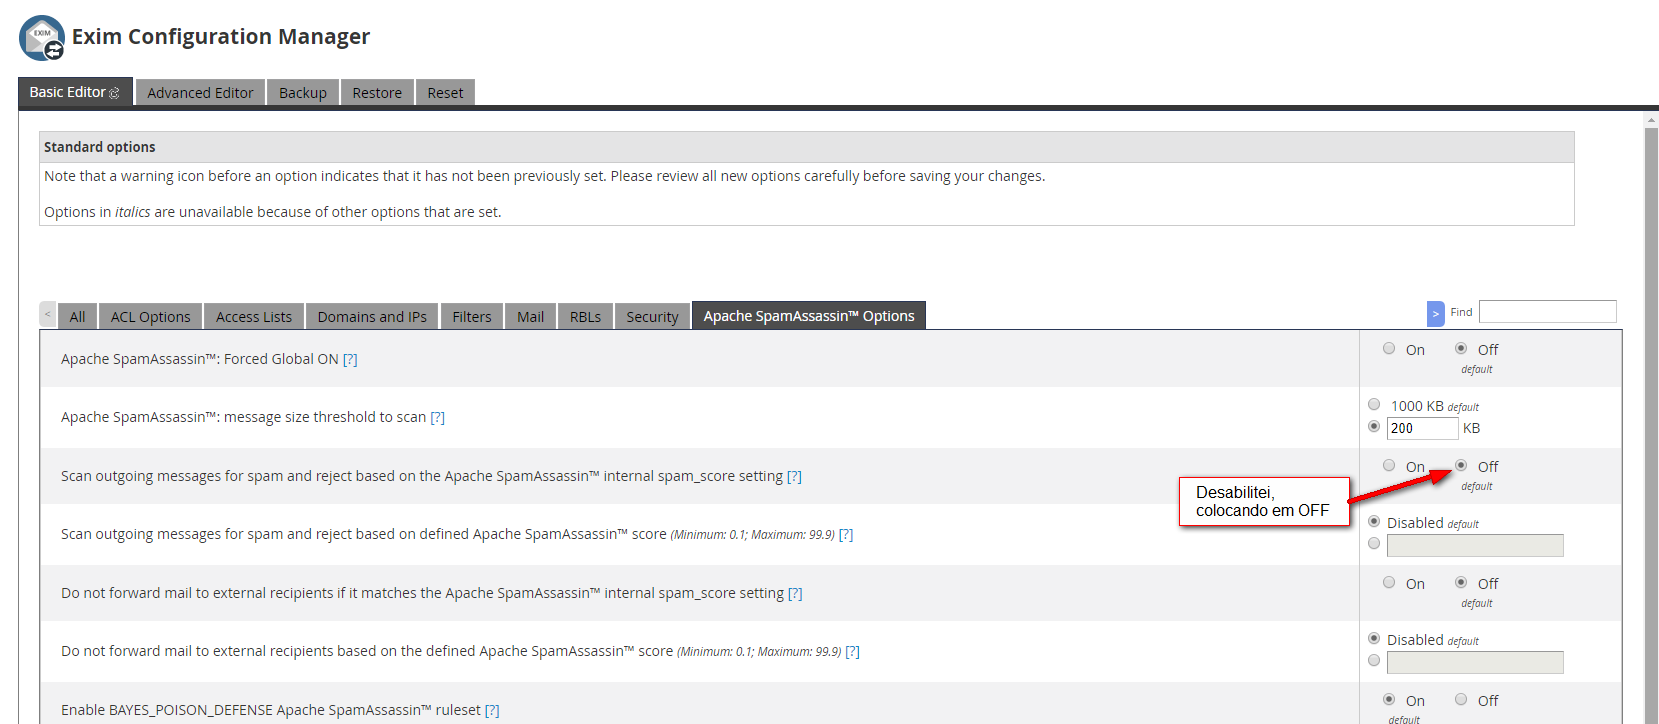Open the Filters tab

pyautogui.click(x=472, y=317)
